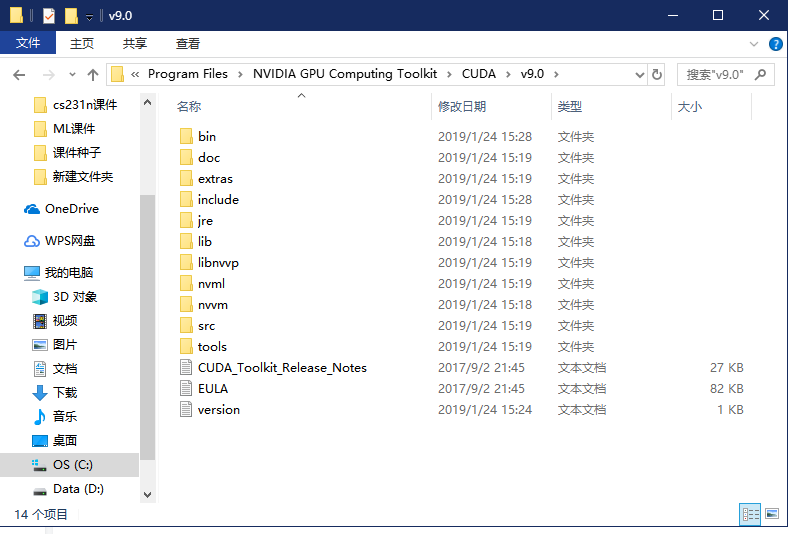795x534 pixels.
Task: Open the recent locations dropdown arrow
Action: 73,75
